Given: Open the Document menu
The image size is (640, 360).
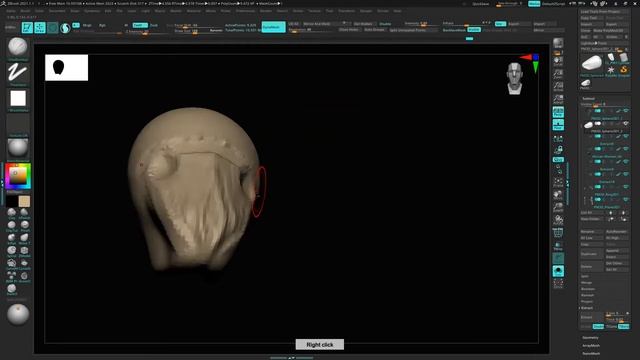Looking at the screenshot, I should [x=57, y=11].
